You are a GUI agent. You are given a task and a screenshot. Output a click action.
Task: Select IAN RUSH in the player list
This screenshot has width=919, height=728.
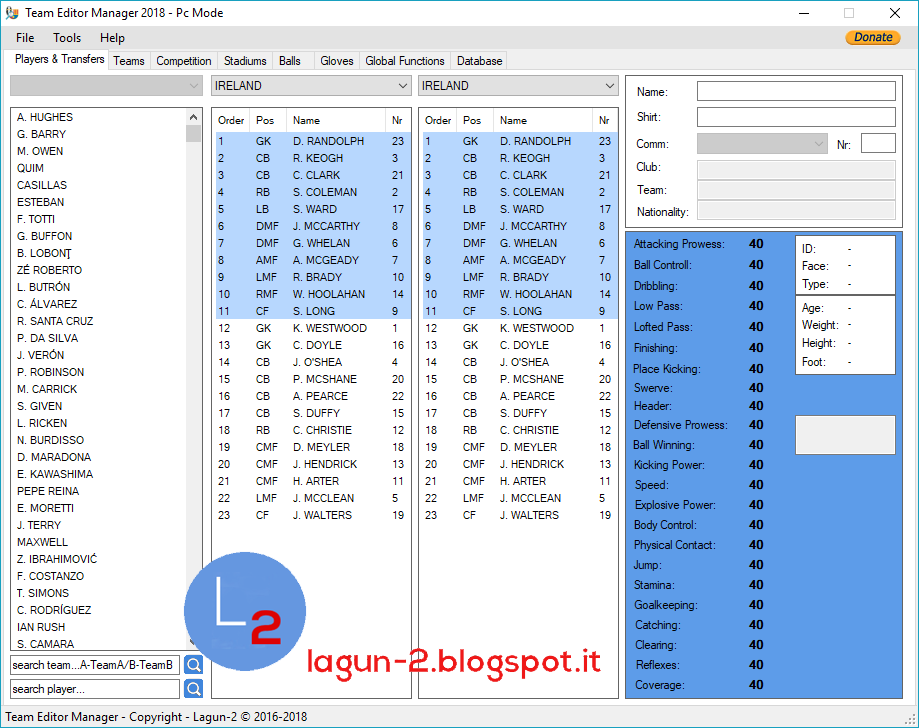coord(41,627)
